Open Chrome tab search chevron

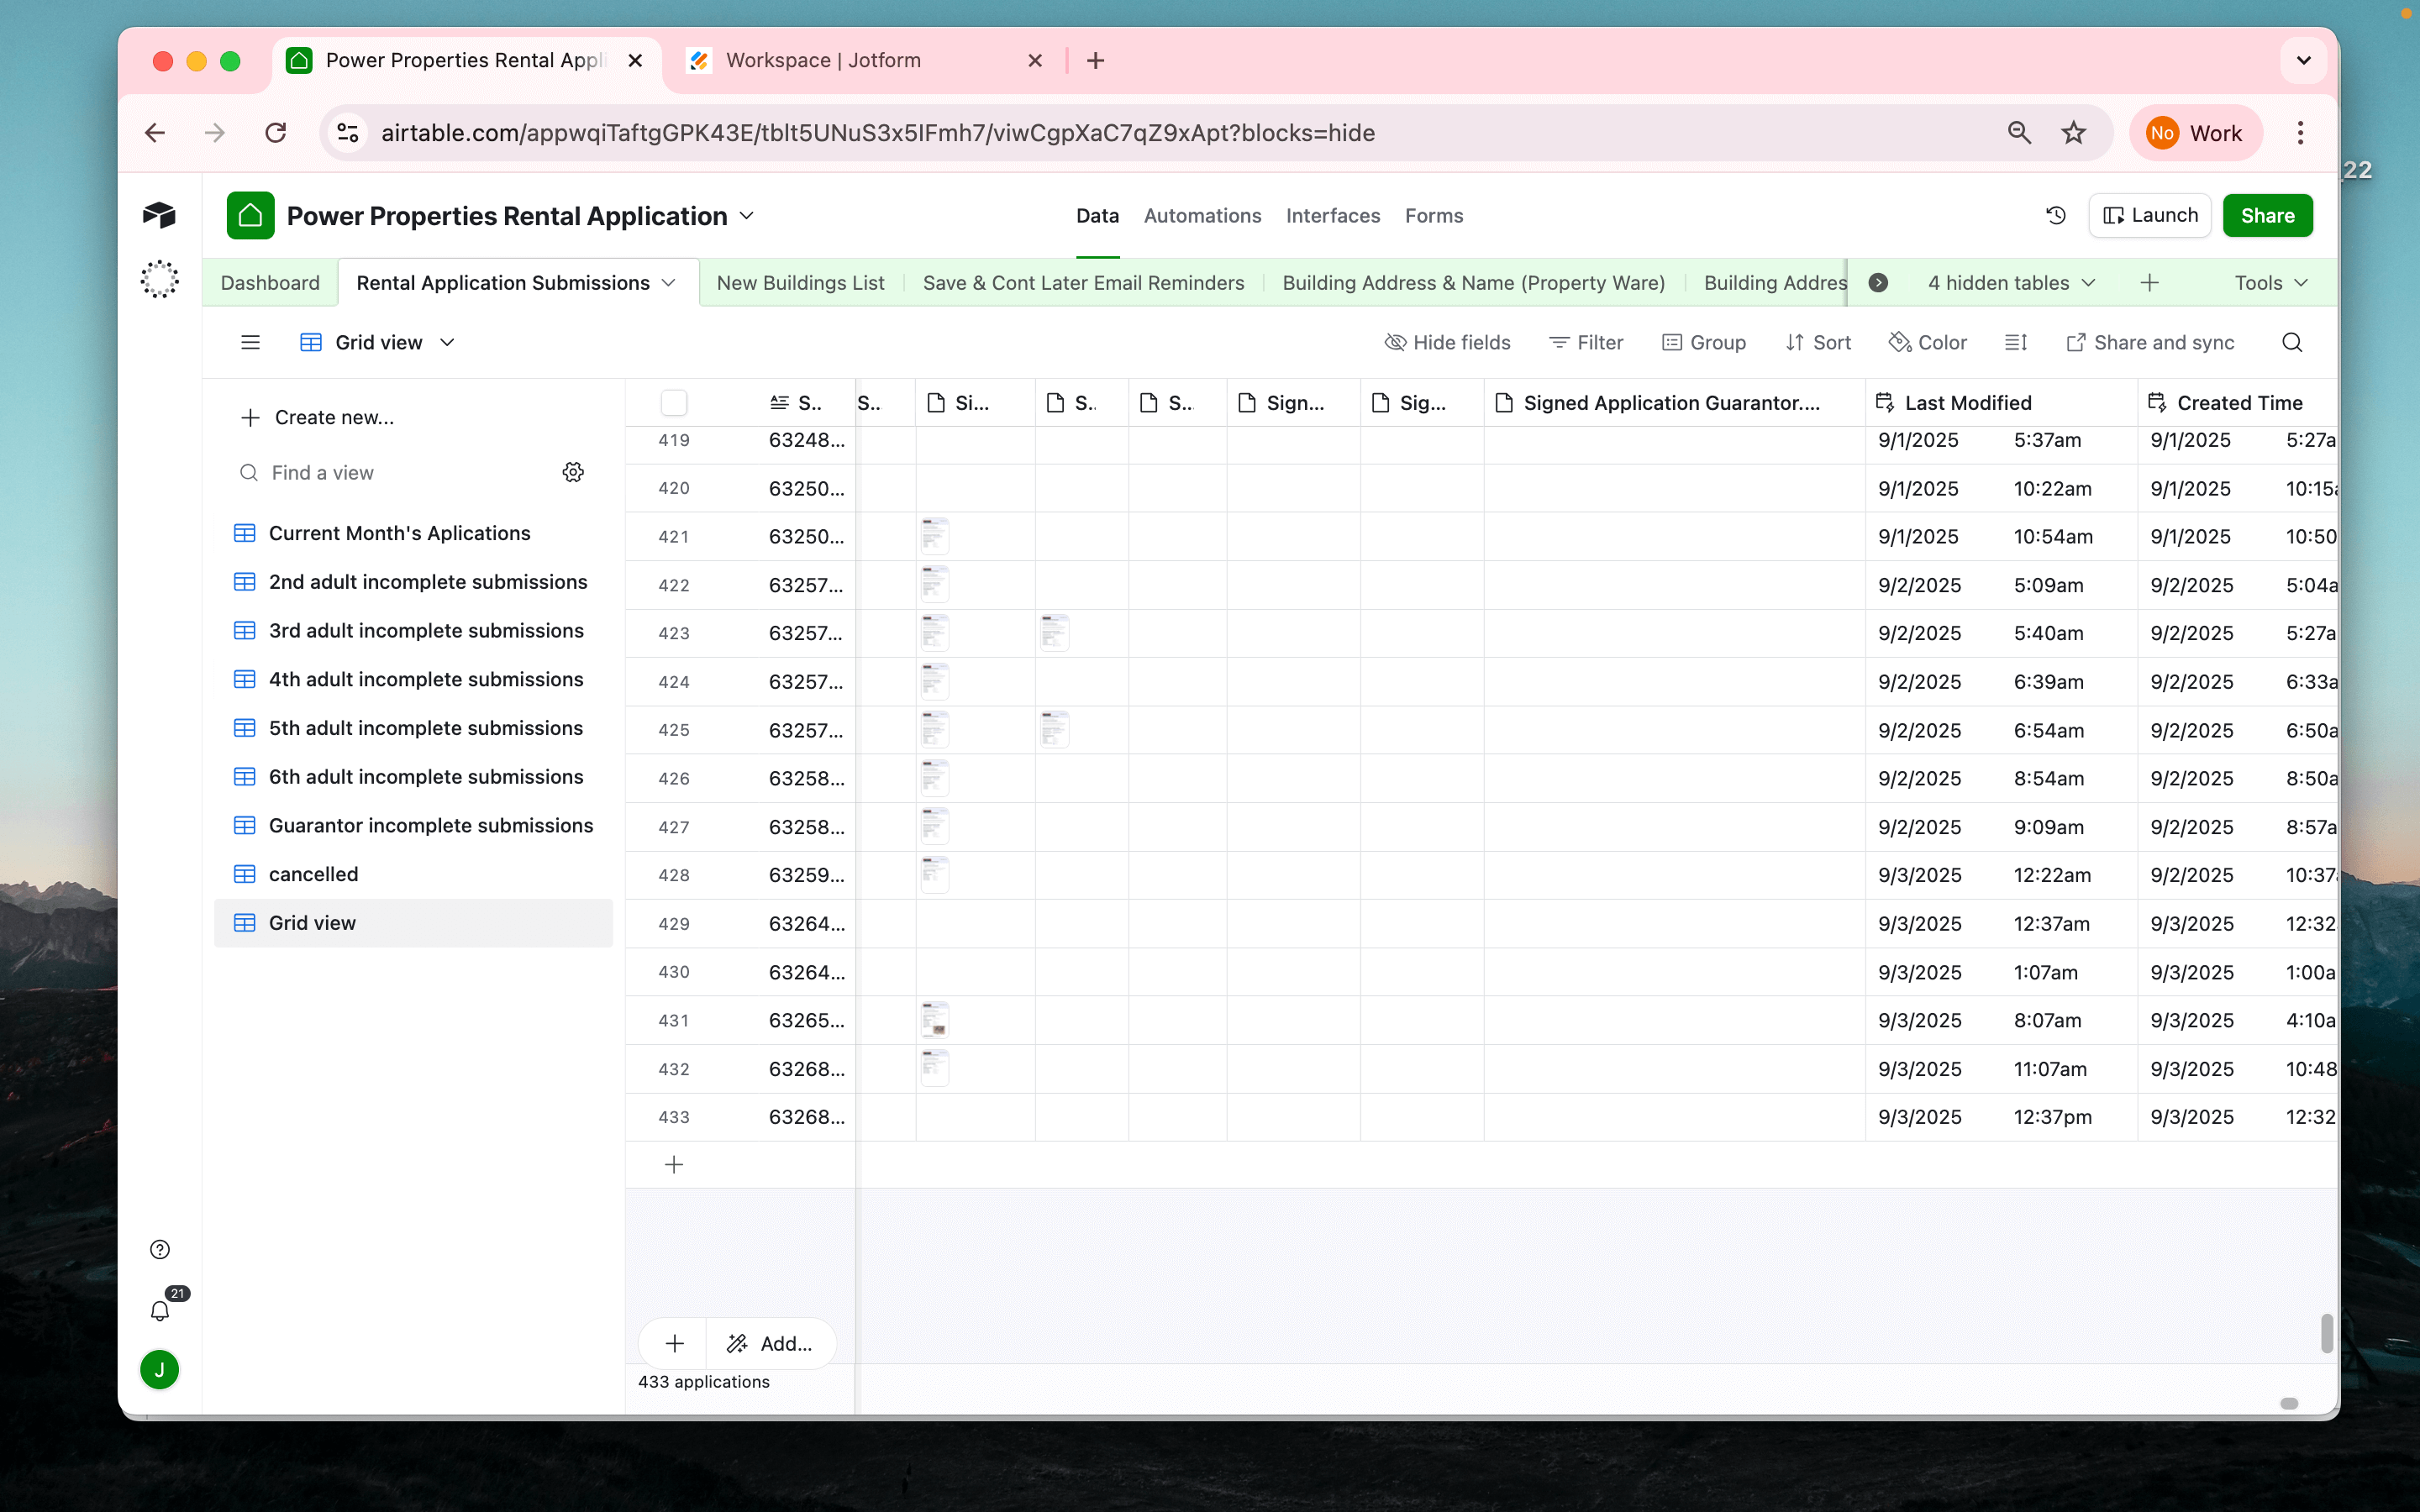(2303, 61)
